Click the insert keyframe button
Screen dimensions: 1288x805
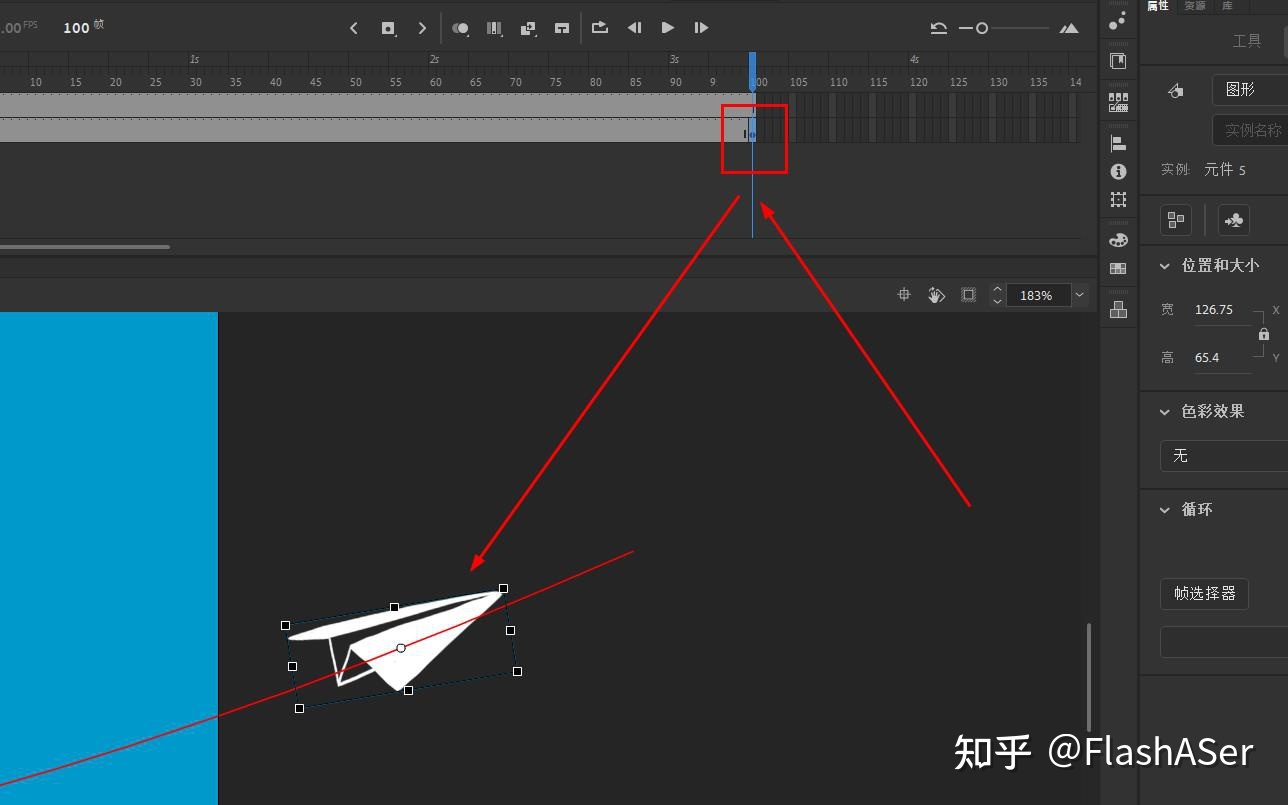point(388,28)
